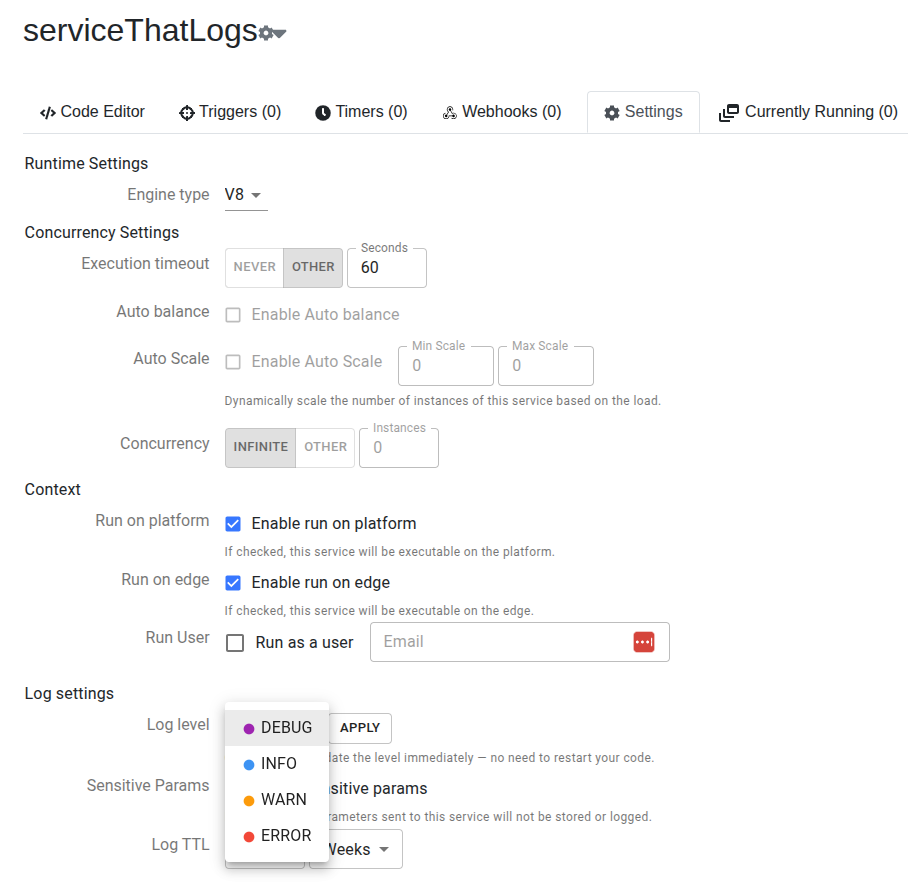The width and height of the screenshot is (908, 884).
Task: Open the Code Editor tab
Action: click(92, 112)
